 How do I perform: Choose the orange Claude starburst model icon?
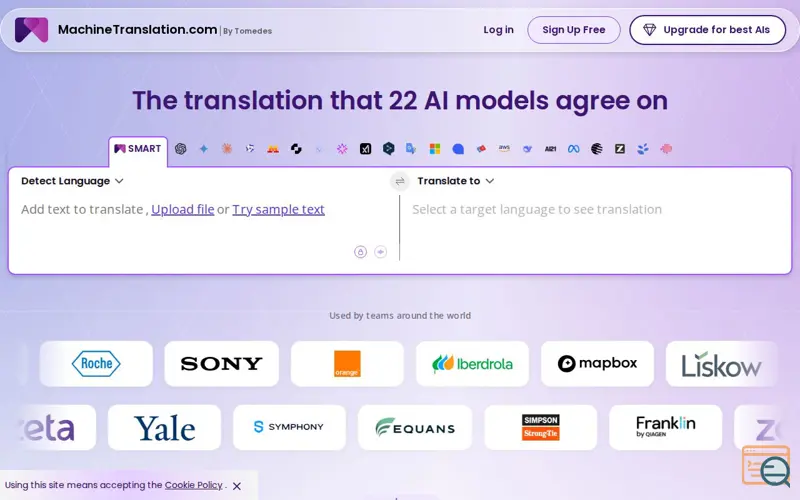coord(227,148)
